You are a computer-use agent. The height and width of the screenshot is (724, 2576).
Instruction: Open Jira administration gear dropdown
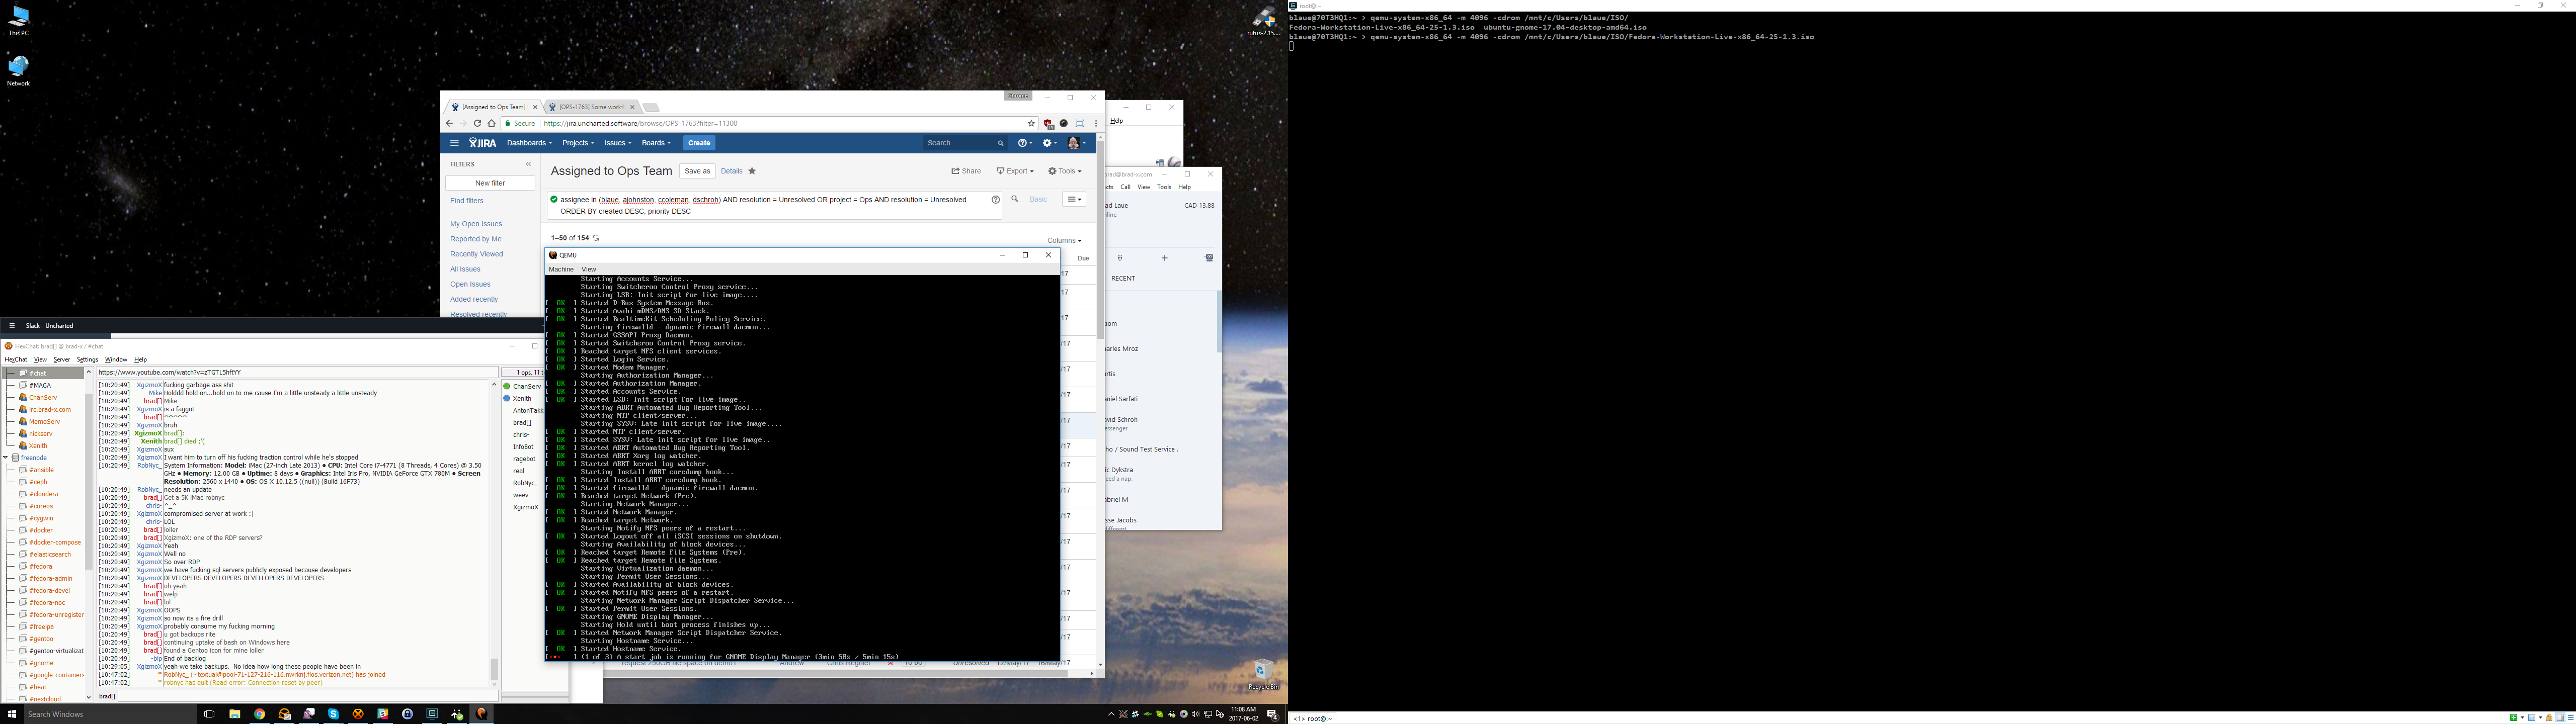[1049, 143]
